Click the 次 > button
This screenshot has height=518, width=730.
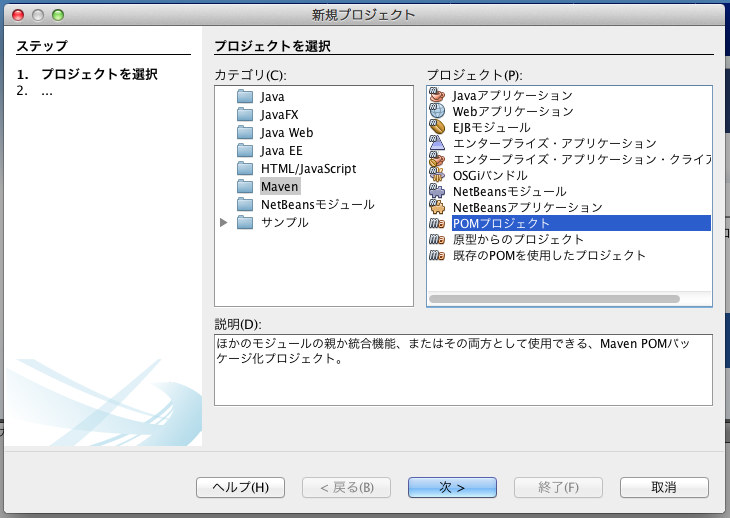[x=453, y=487]
